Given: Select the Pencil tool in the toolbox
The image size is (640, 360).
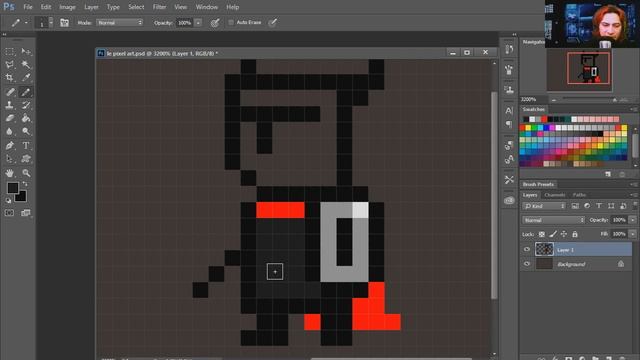Looking at the screenshot, I should click(26, 92).
